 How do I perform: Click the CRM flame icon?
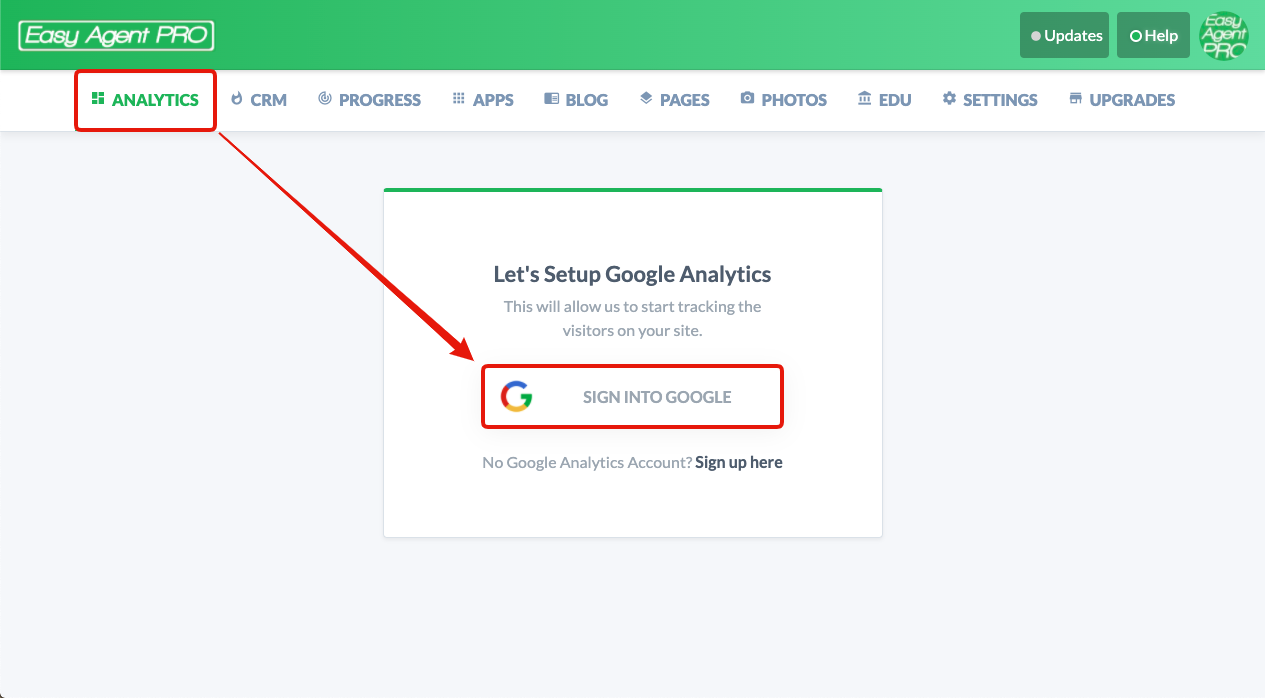pos(237,99)
